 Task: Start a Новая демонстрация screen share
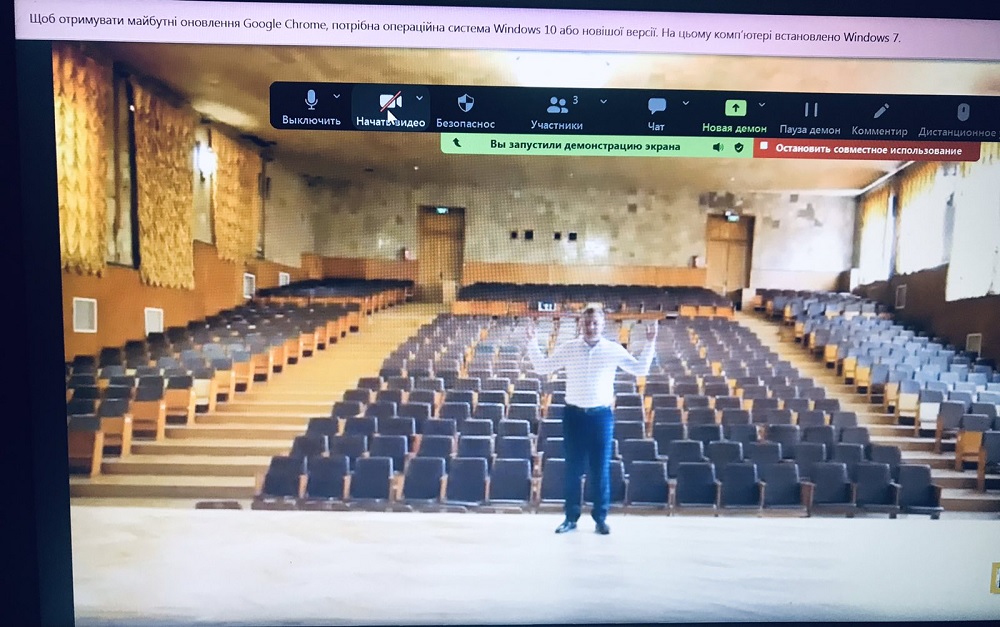pyautogui.click(x=735, y=117)
